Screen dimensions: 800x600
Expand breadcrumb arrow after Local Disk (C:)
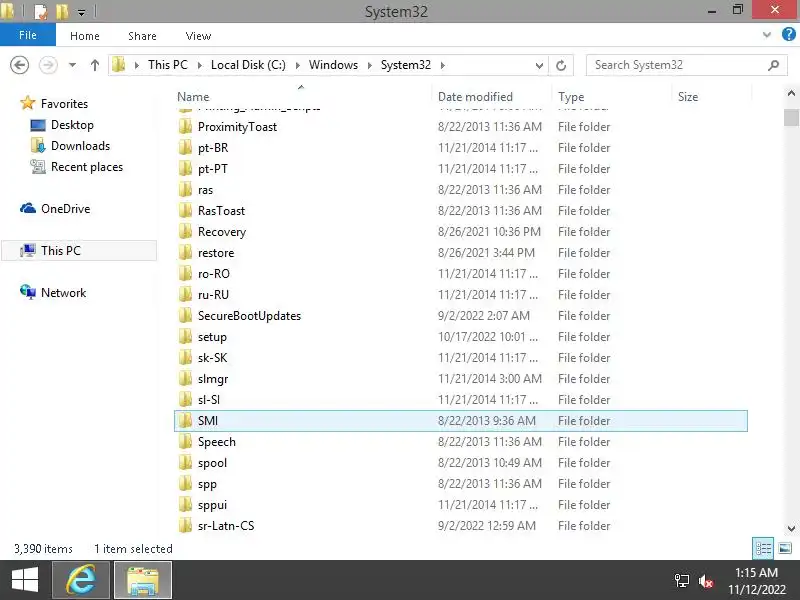tap(297, 65)
